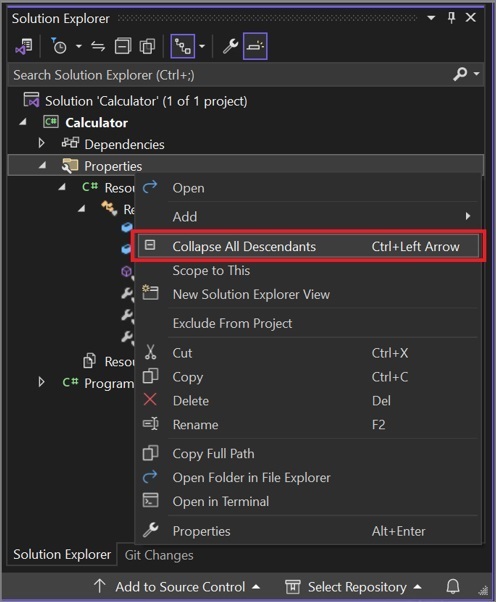This screenshot has width=496, height=602.
Task: Choose Collapse All Descendants menu entry
Action: click(x=308, y=246)
